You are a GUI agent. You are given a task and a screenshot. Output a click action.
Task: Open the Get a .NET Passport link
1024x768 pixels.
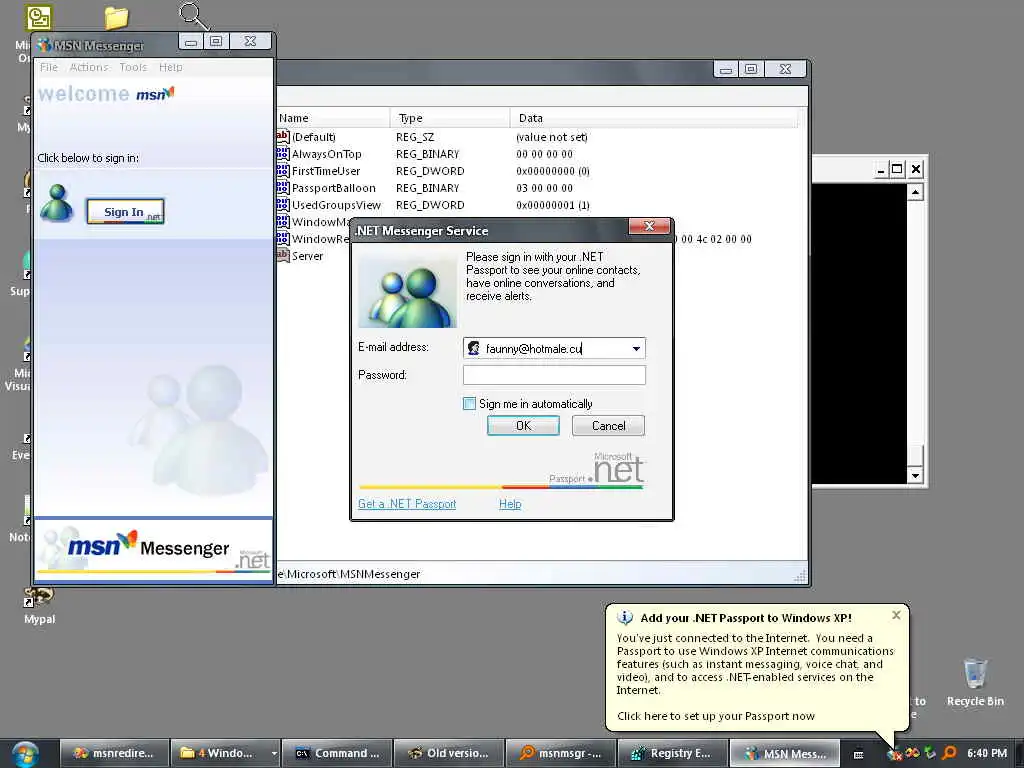(407, 504)
